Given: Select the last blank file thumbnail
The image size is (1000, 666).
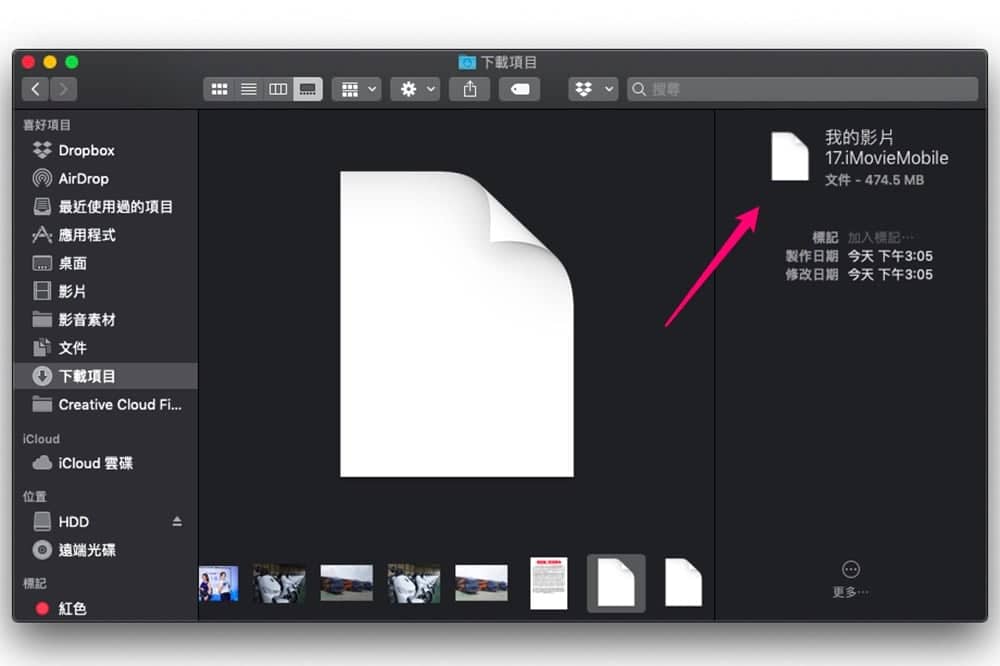Looking at the screenshot, I should coord(683,582).
